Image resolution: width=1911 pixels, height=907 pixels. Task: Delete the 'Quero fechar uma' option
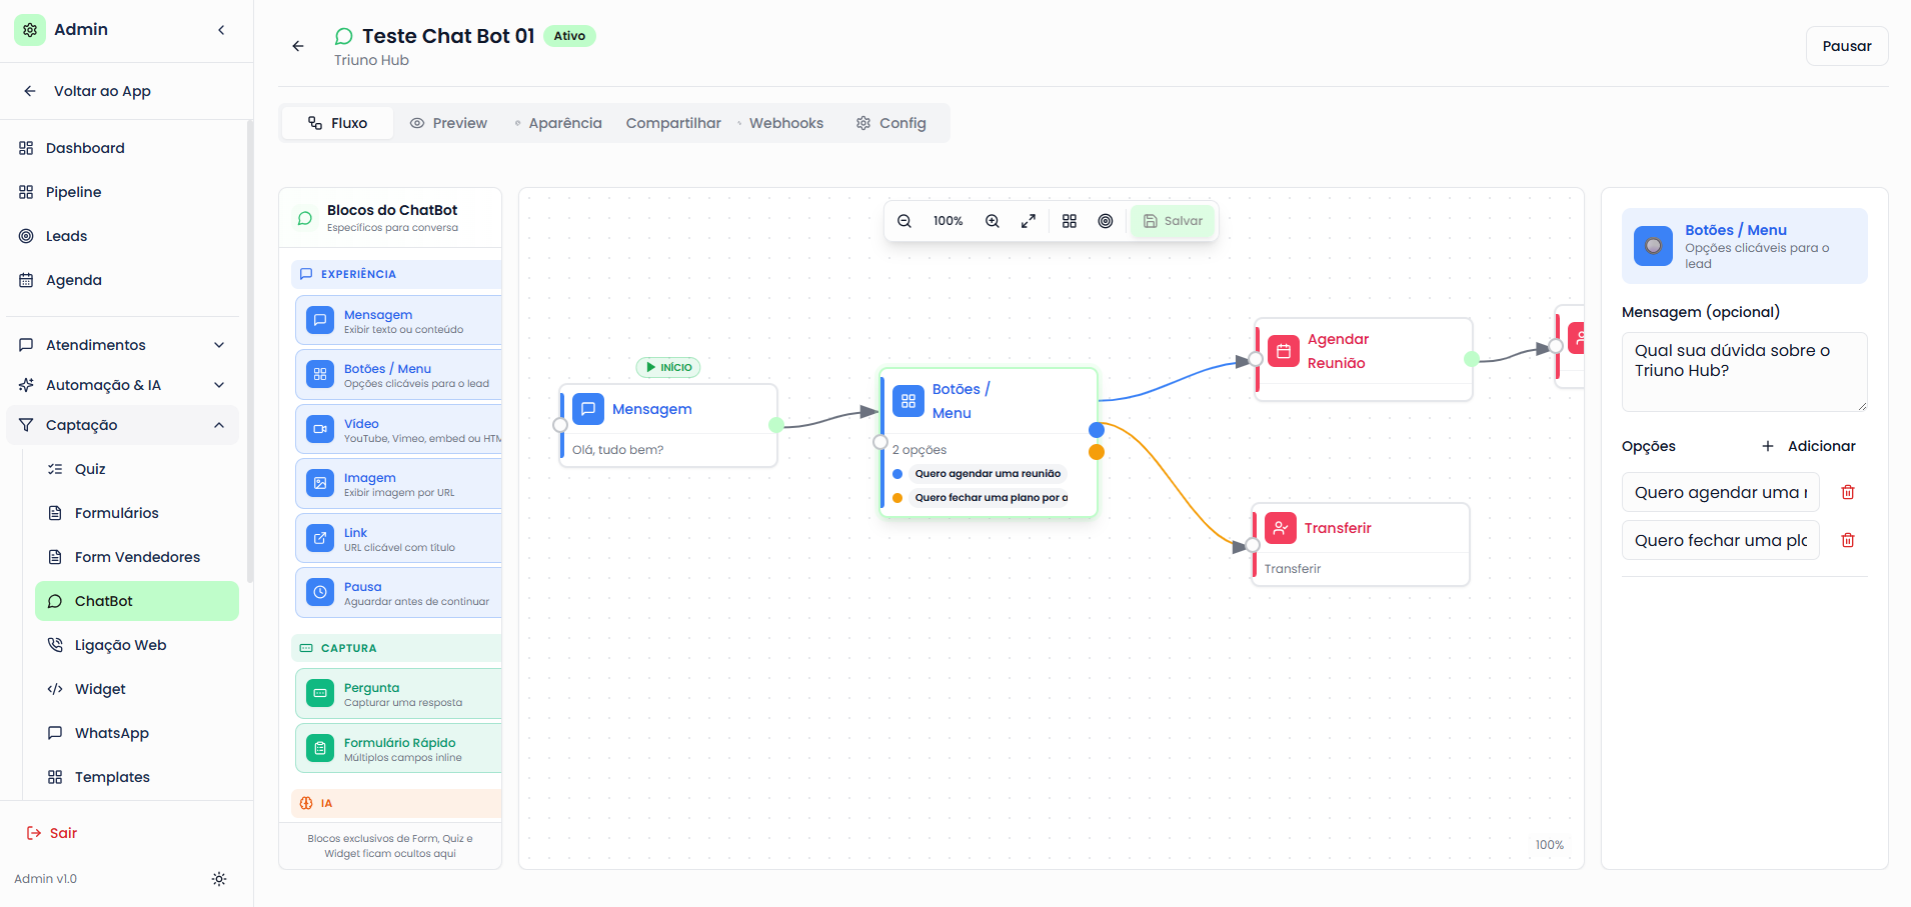1848,540
